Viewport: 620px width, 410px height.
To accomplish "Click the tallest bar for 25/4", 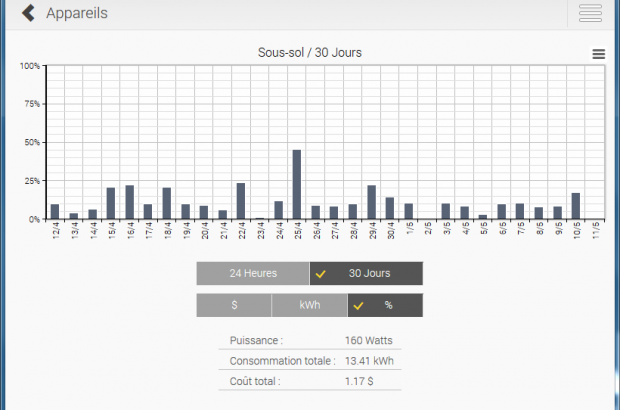I will click(x=297, y=185).
